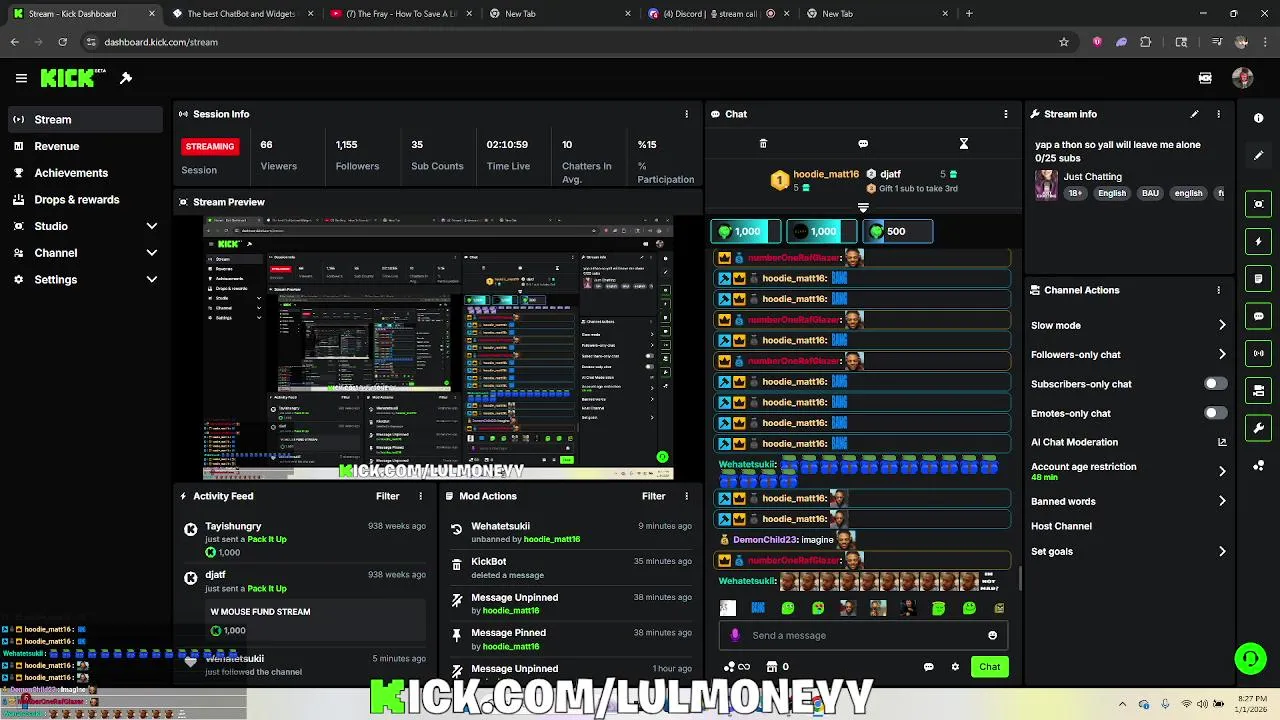Image resolution: width=1280 pixels, height=720 pixels.
Task: Collapse the gift leaderboard with the double-line arrow
Action: [x=863, y=207]
